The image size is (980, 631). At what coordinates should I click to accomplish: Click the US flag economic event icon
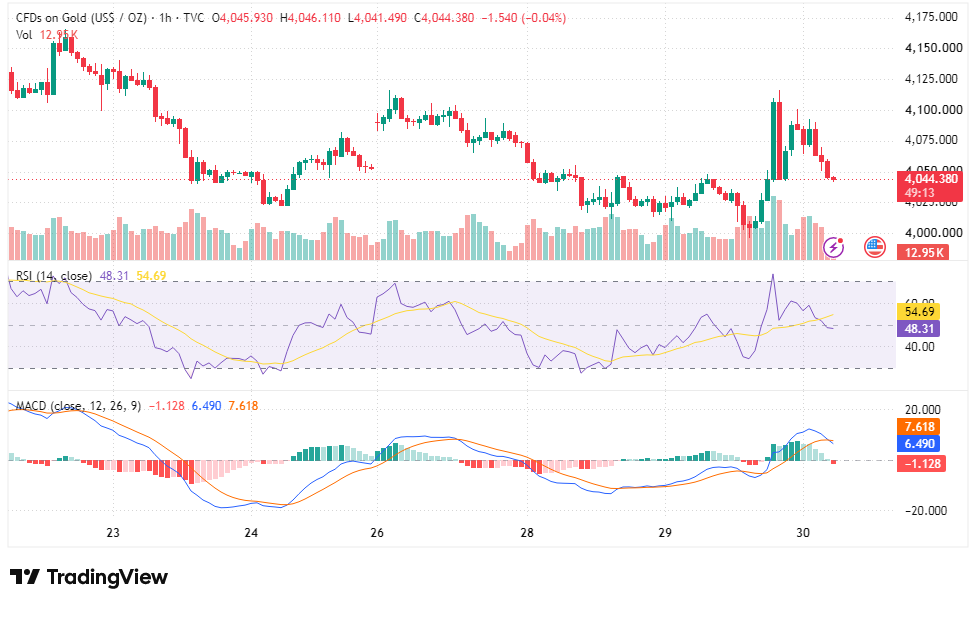pos(874,247)
